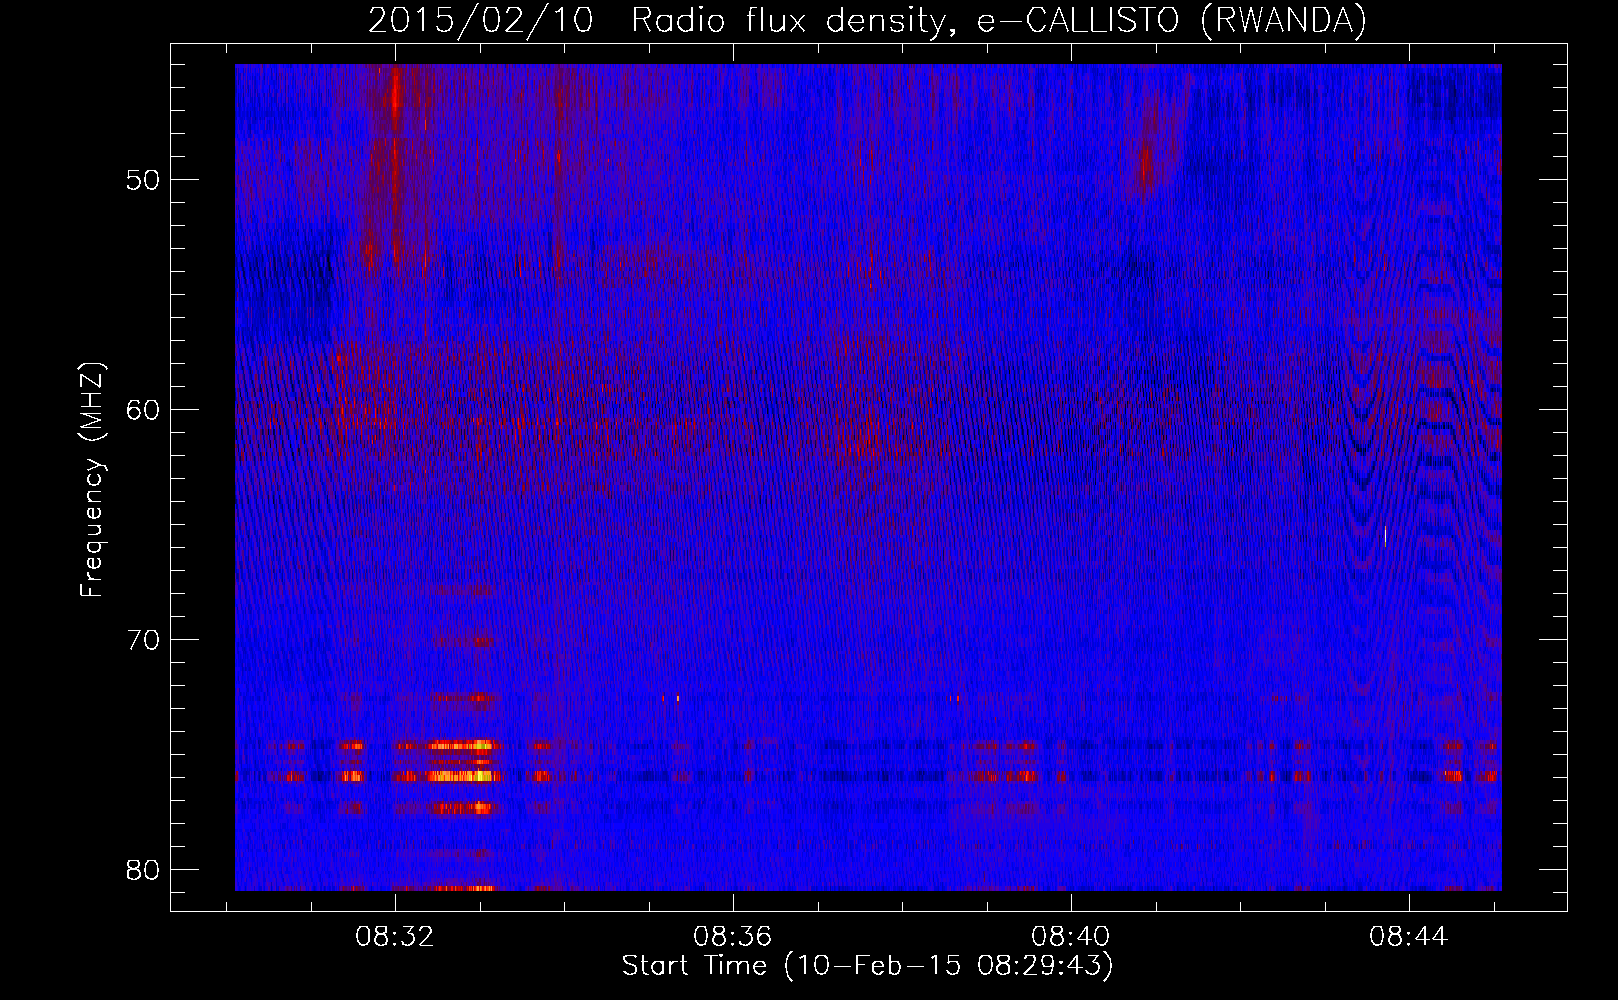This screenshot has height=1000, width=1618.
Task: Click the 08:32 time tick label
Action: click(x=395, y=937)
